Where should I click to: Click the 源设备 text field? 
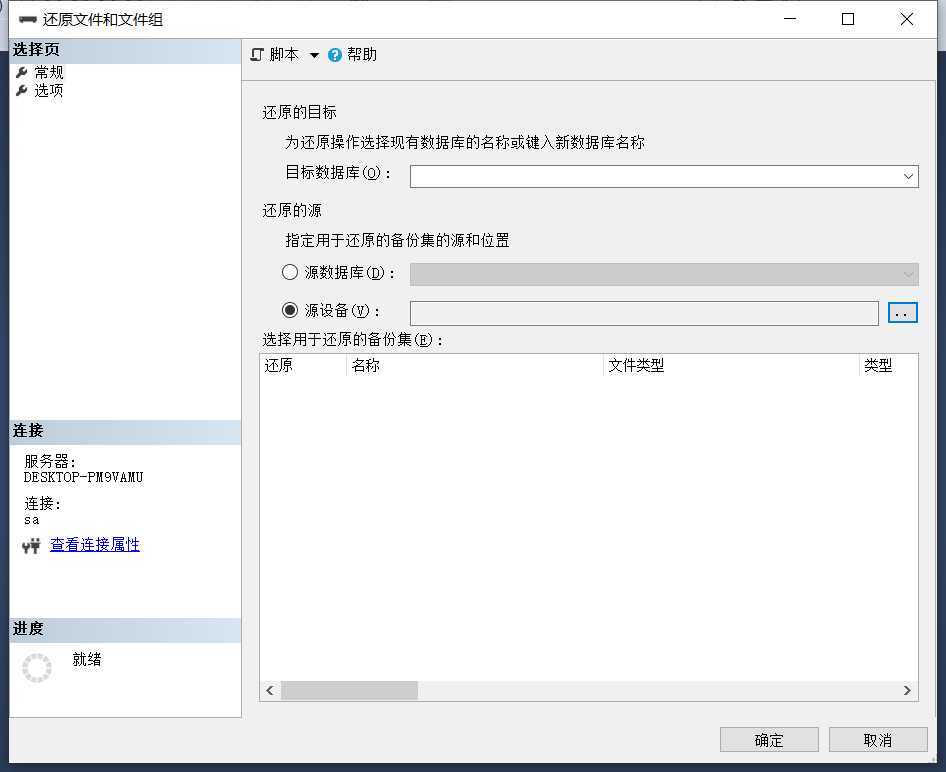click(x=644, y=313)
